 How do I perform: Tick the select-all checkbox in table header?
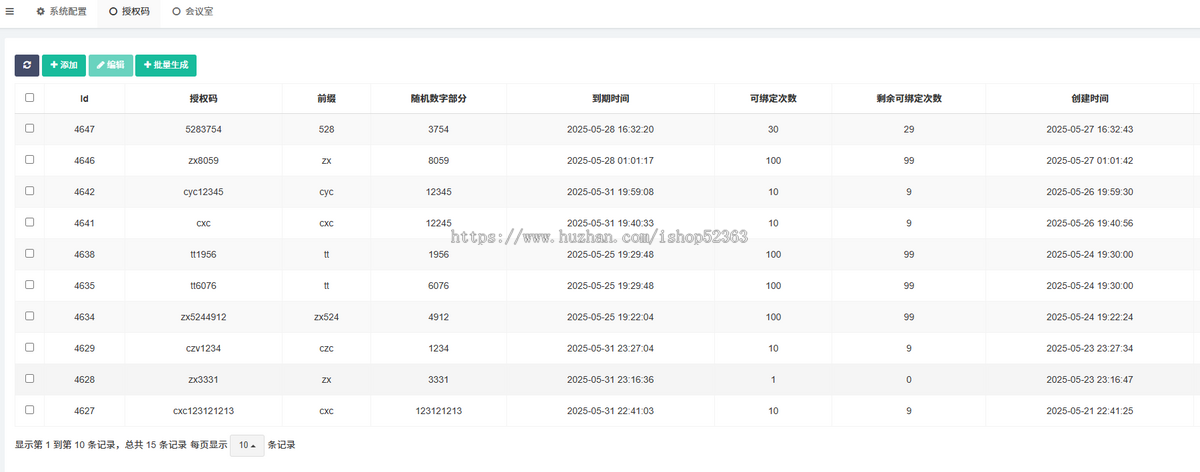coord(29,98)
